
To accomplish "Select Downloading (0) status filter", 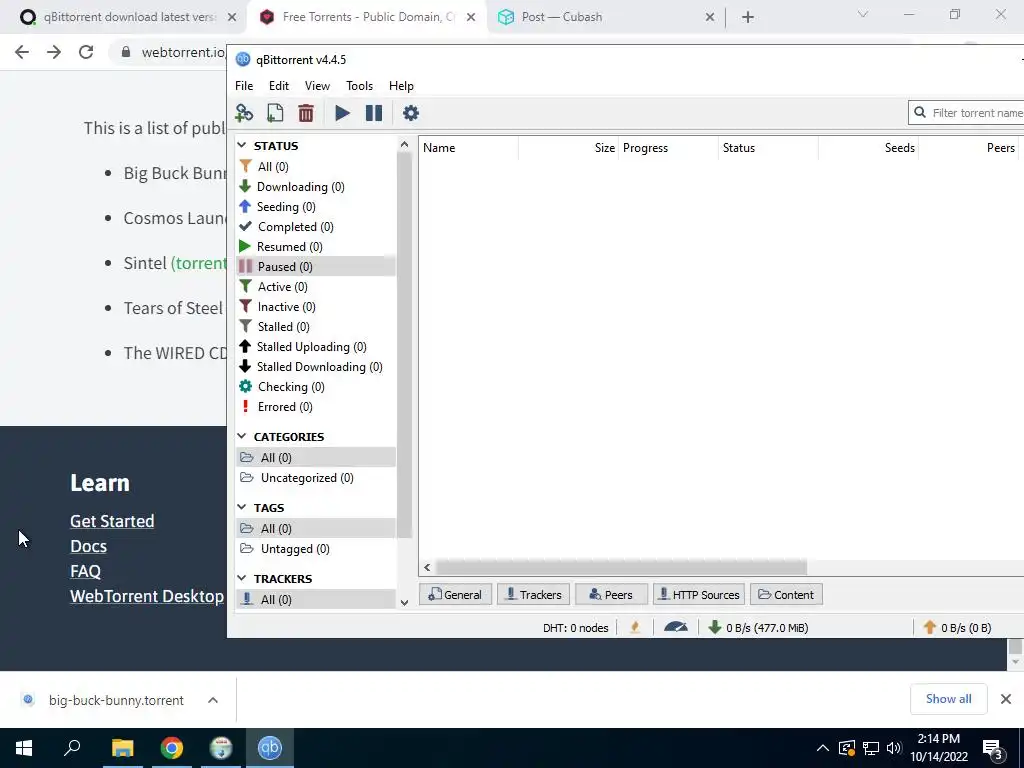I will click(x=316, y=187).
